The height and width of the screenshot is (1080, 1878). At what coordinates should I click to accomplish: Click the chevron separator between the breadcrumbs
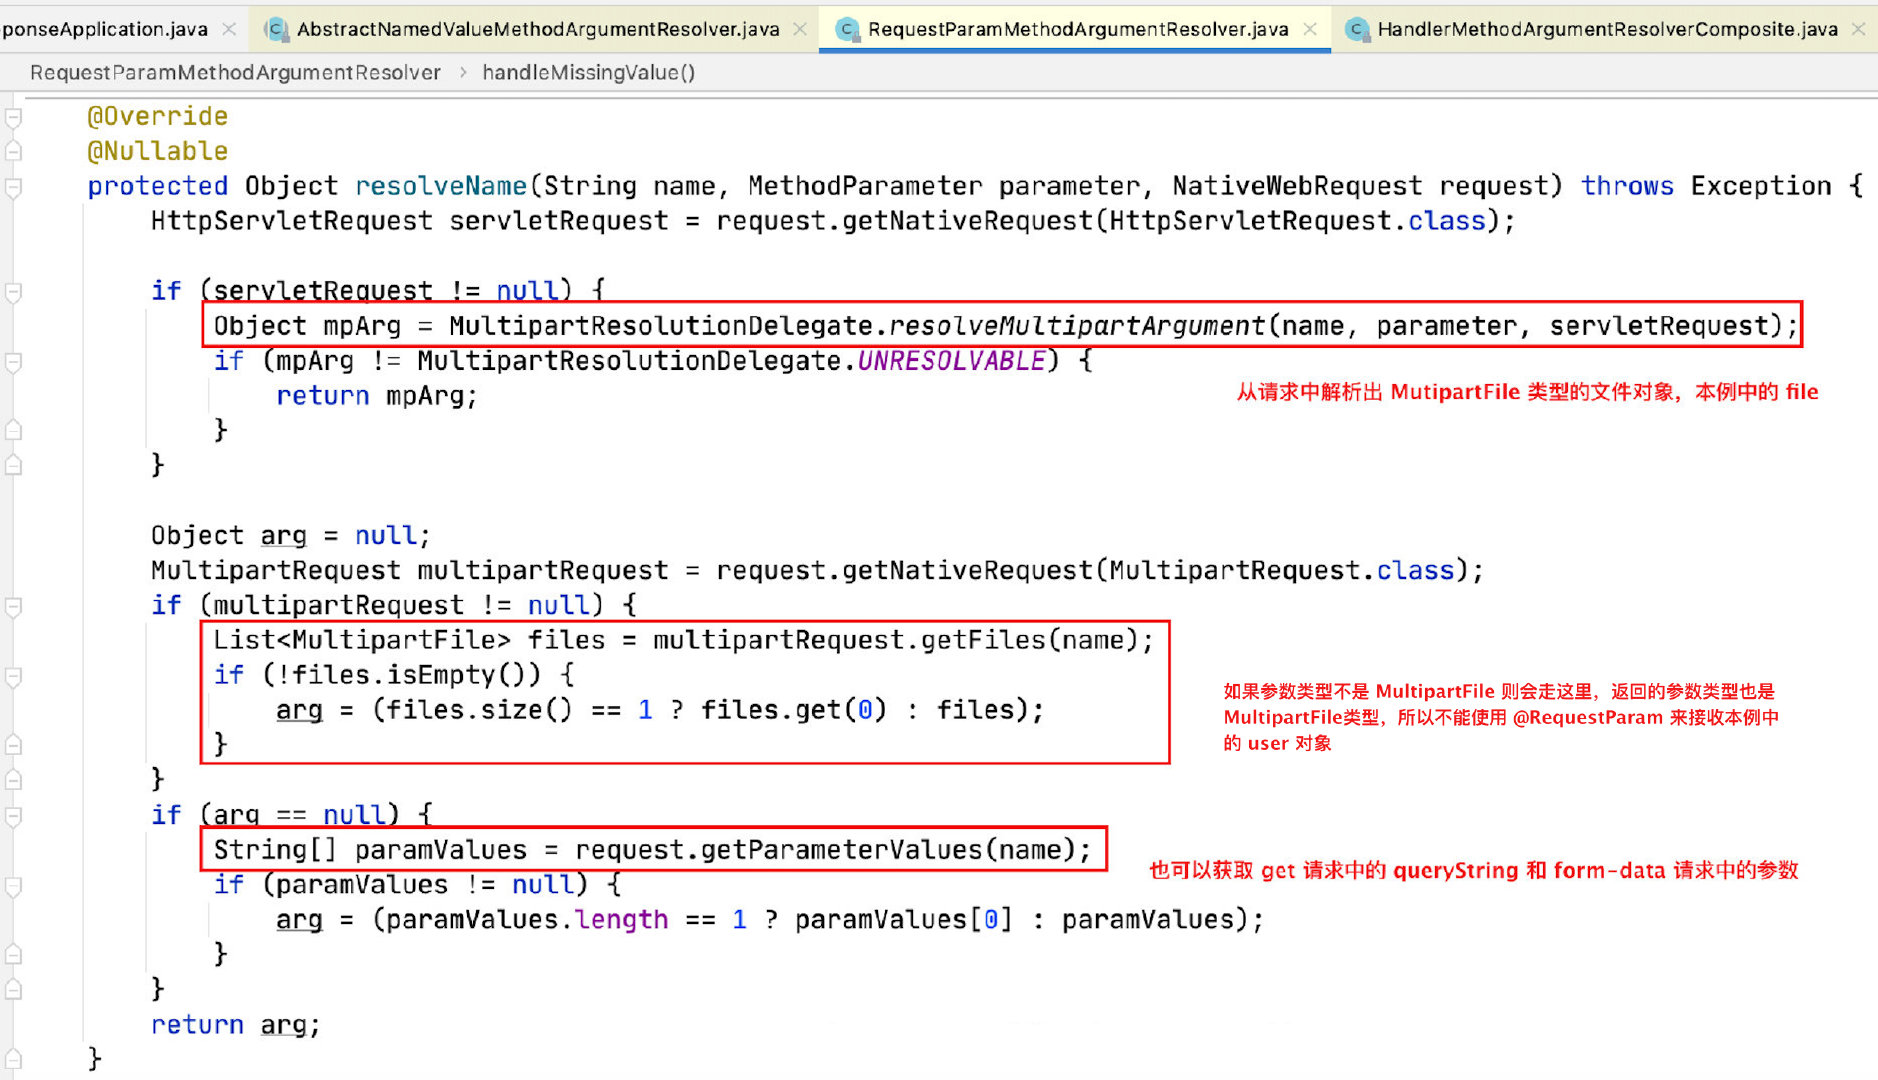[x=463, y=72]
